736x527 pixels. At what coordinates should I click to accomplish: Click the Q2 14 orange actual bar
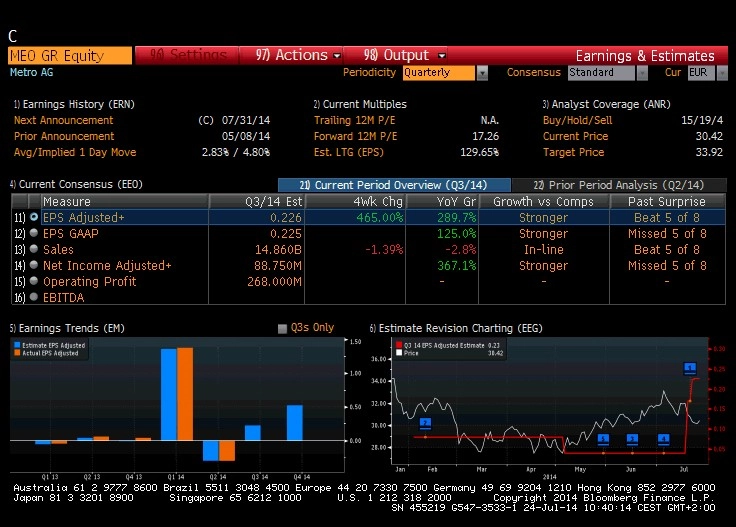point(227,451)
